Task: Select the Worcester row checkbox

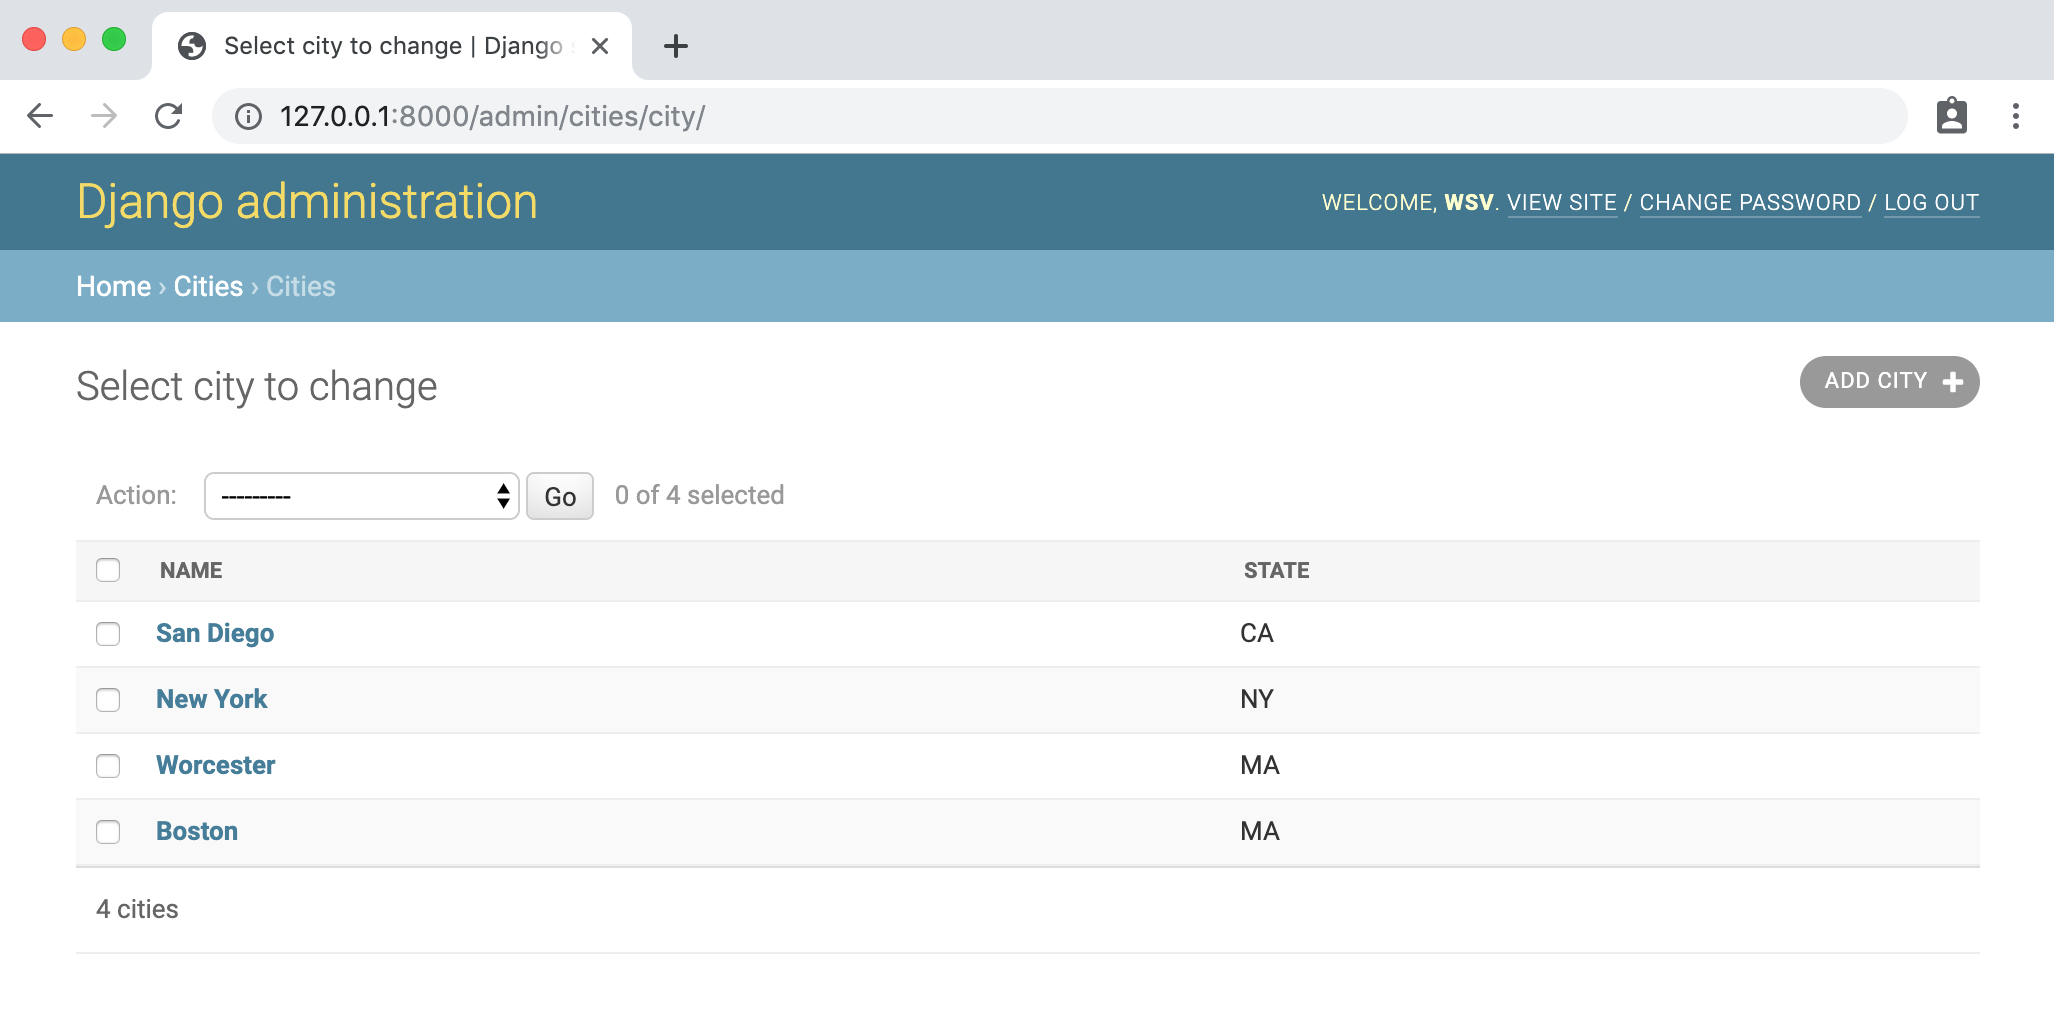Action: pyautogui.click(x=108, y=766)
